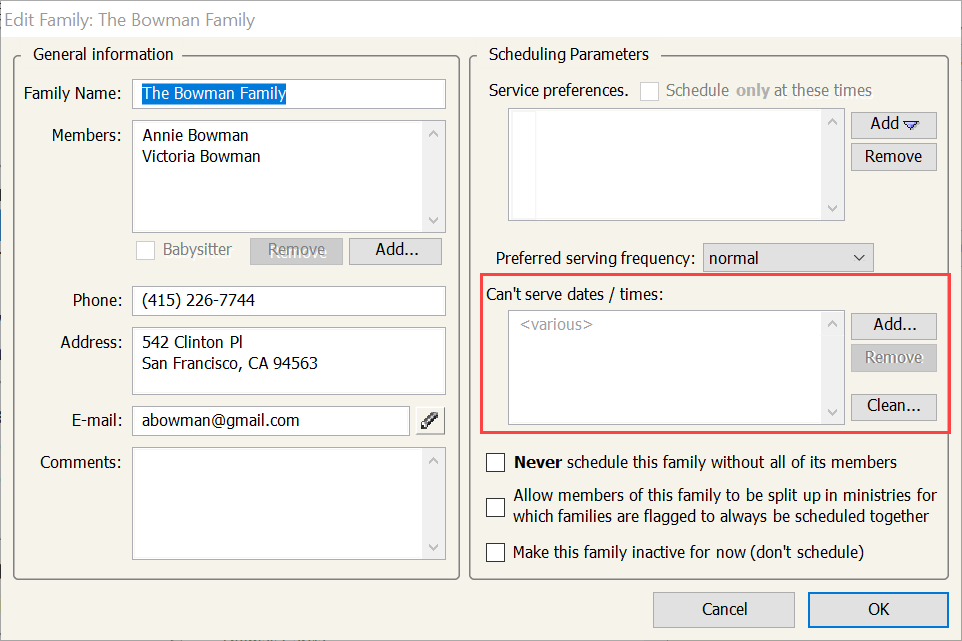
Task: Open the service preferences Add dropdown
Action: [x=893, y=124]
